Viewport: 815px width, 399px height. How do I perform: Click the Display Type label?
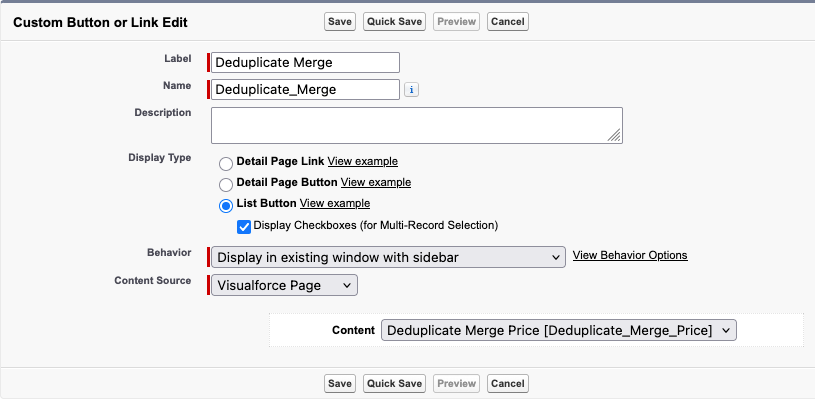click(160, 158)
